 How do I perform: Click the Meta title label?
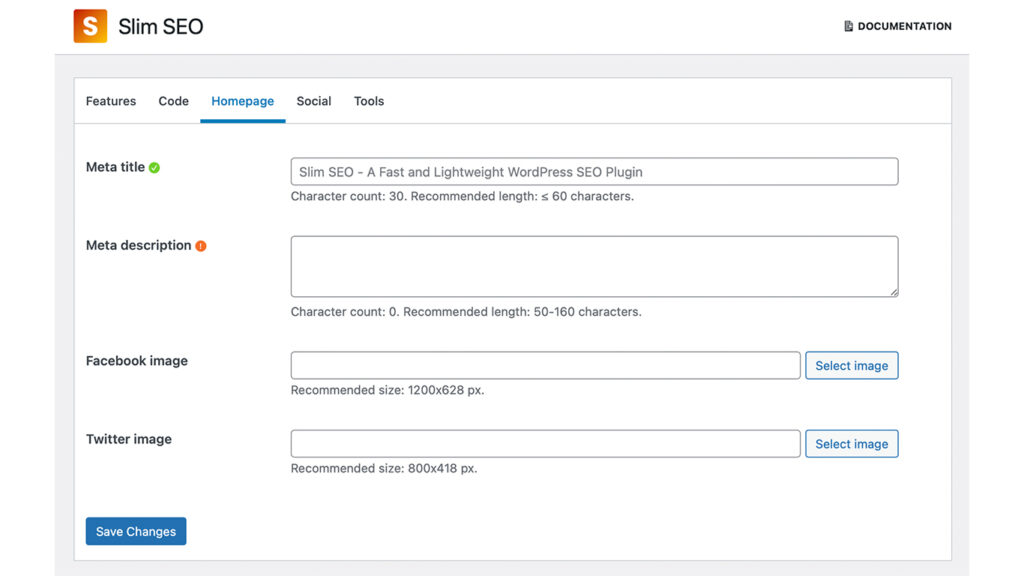pos(115,167)
